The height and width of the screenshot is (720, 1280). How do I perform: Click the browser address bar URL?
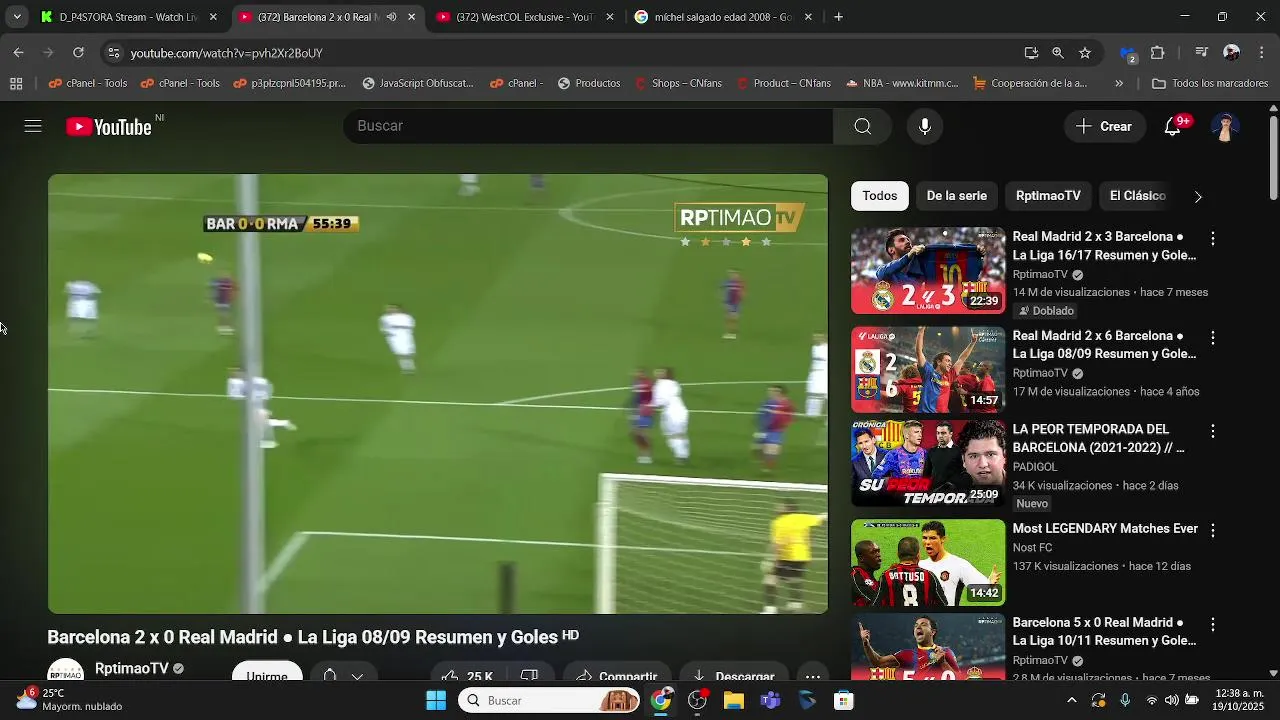click(x=226, y=53)
